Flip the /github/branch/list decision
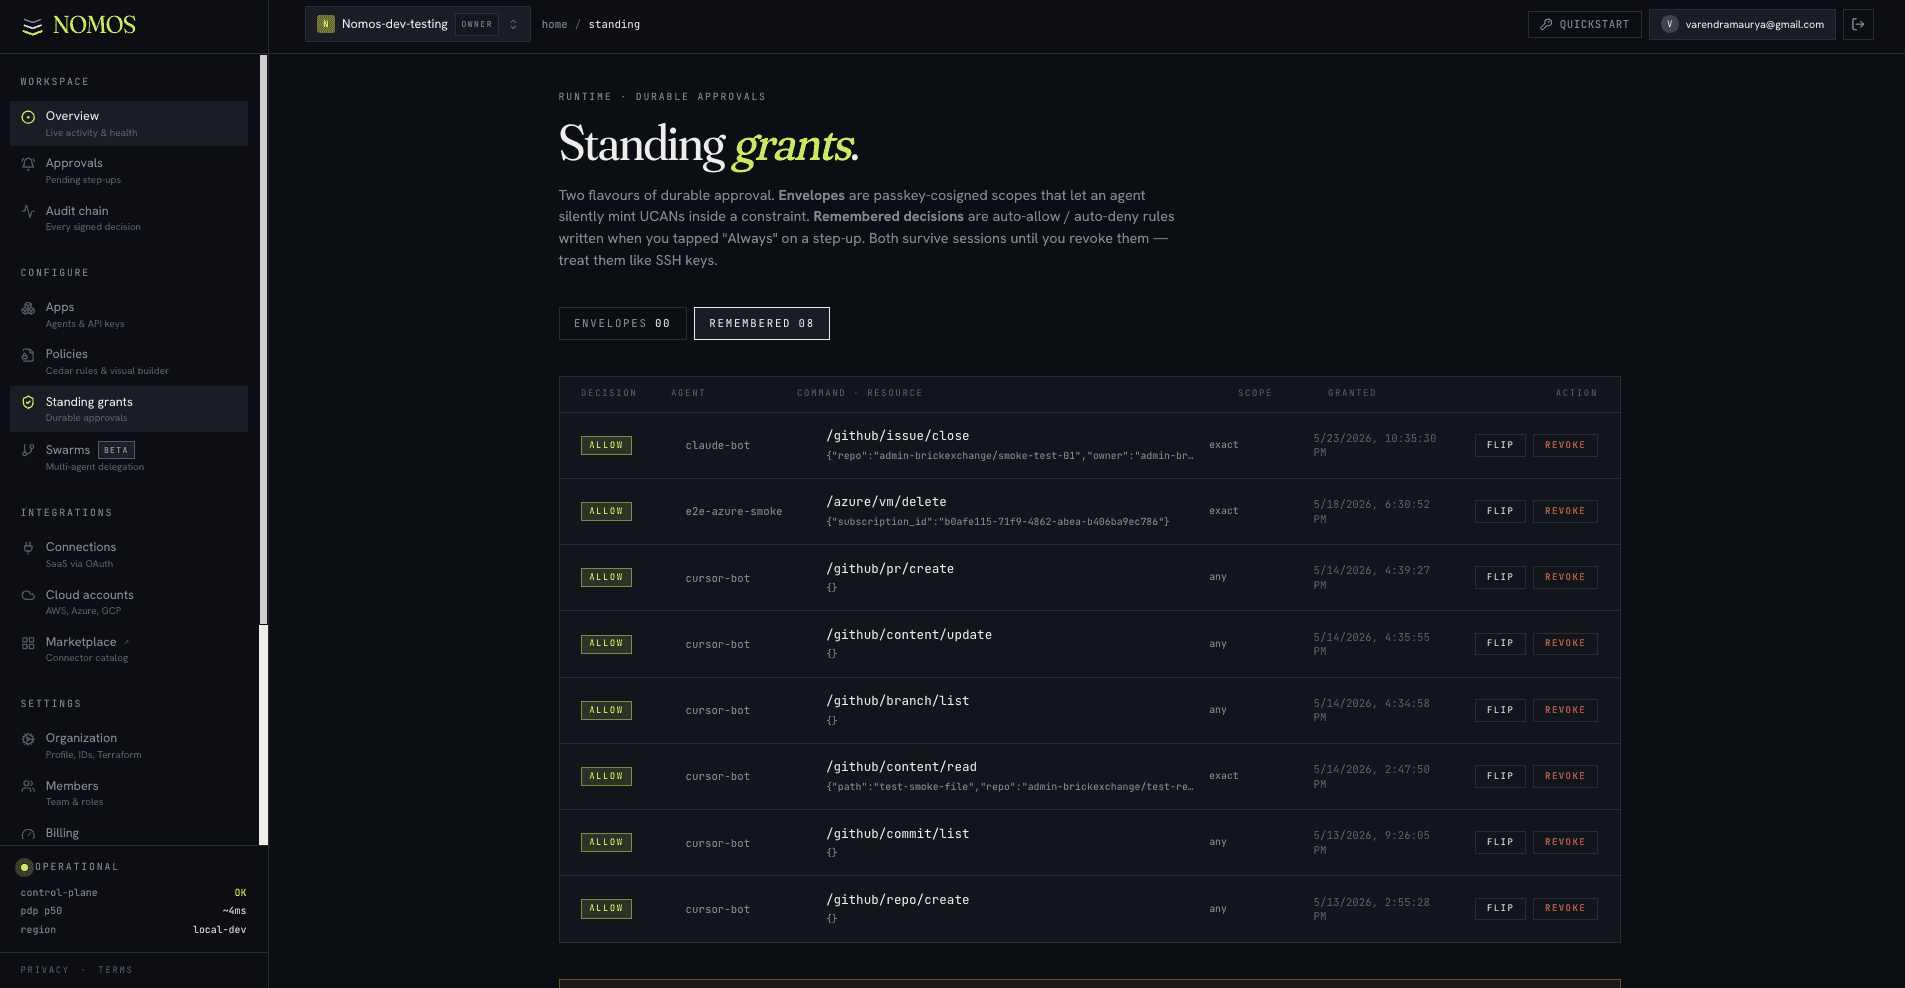 point(1500,710)
